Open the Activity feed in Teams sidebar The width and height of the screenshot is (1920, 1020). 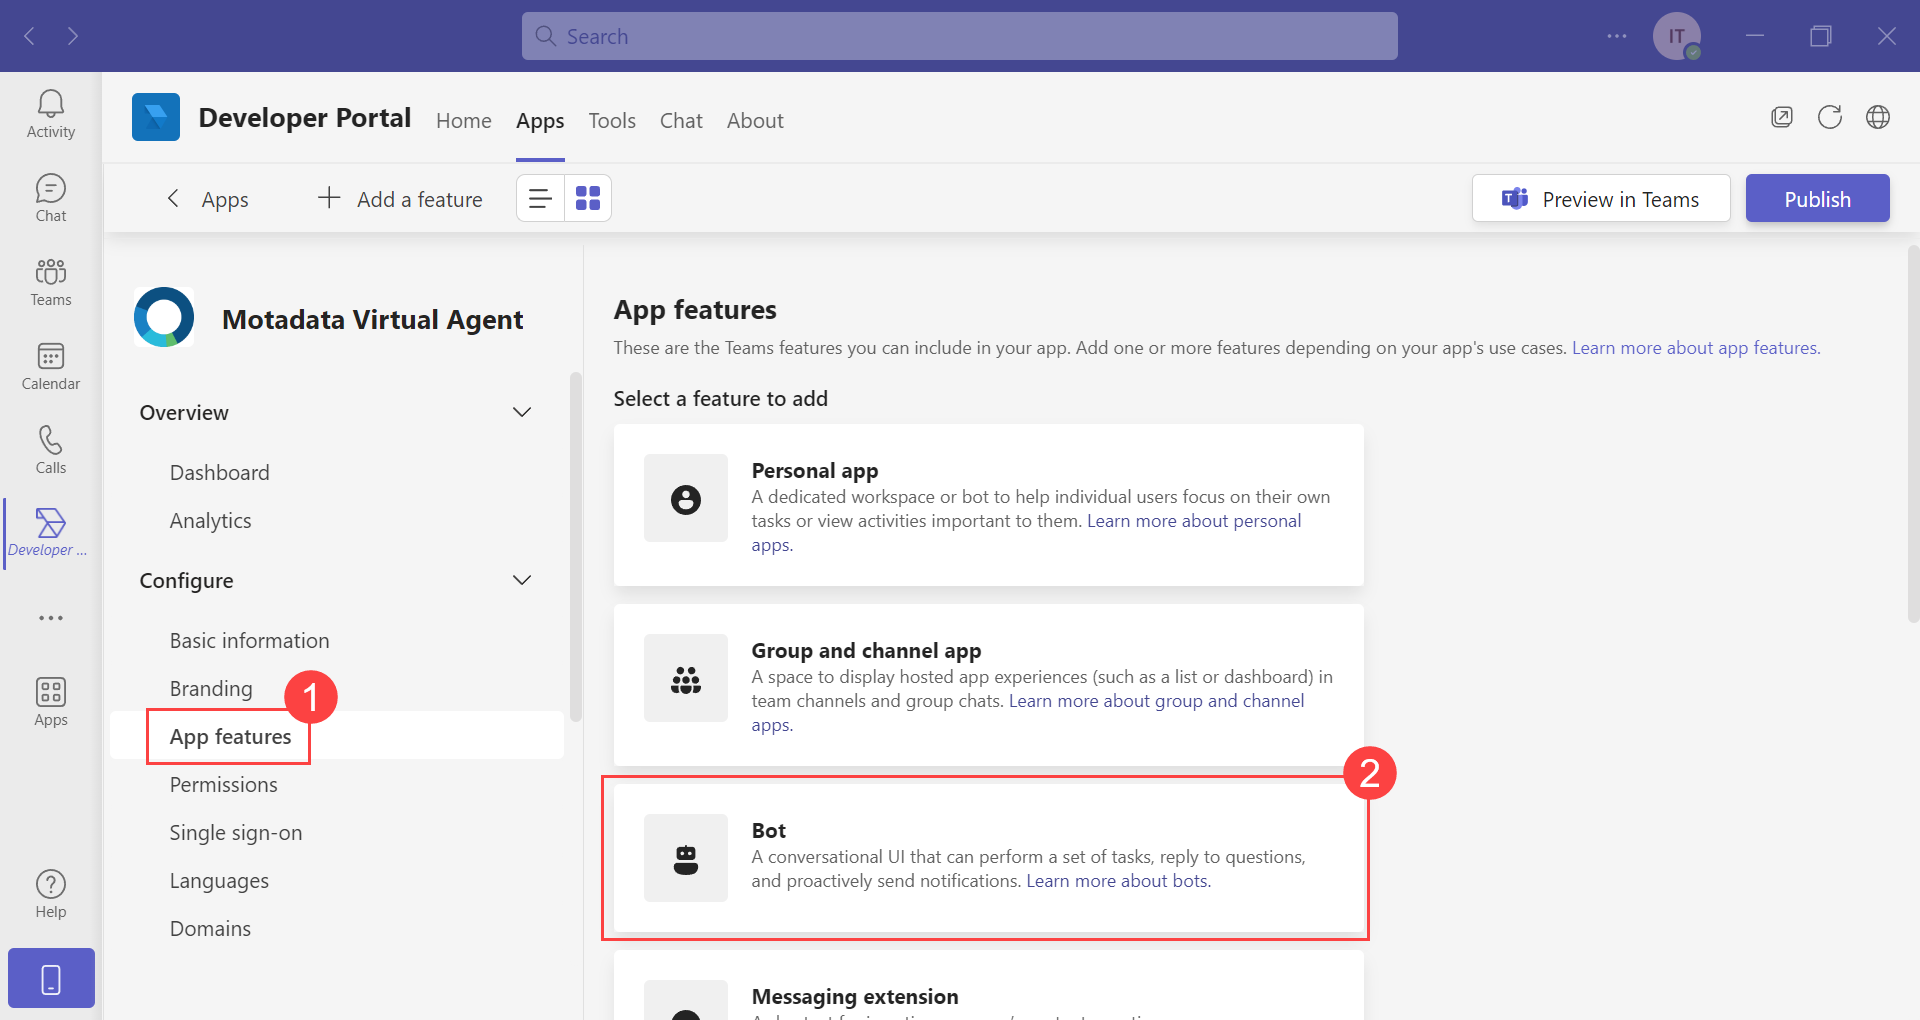click(x=50, y=112)
